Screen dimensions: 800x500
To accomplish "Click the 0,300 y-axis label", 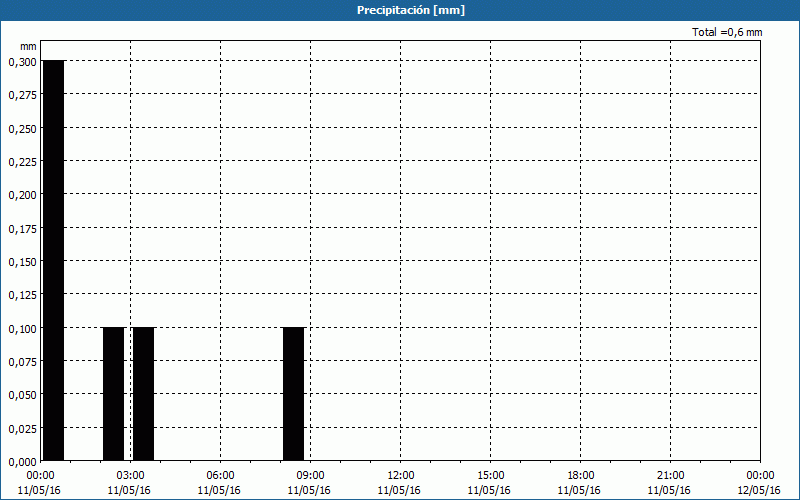I will click(x=22, y=62).
